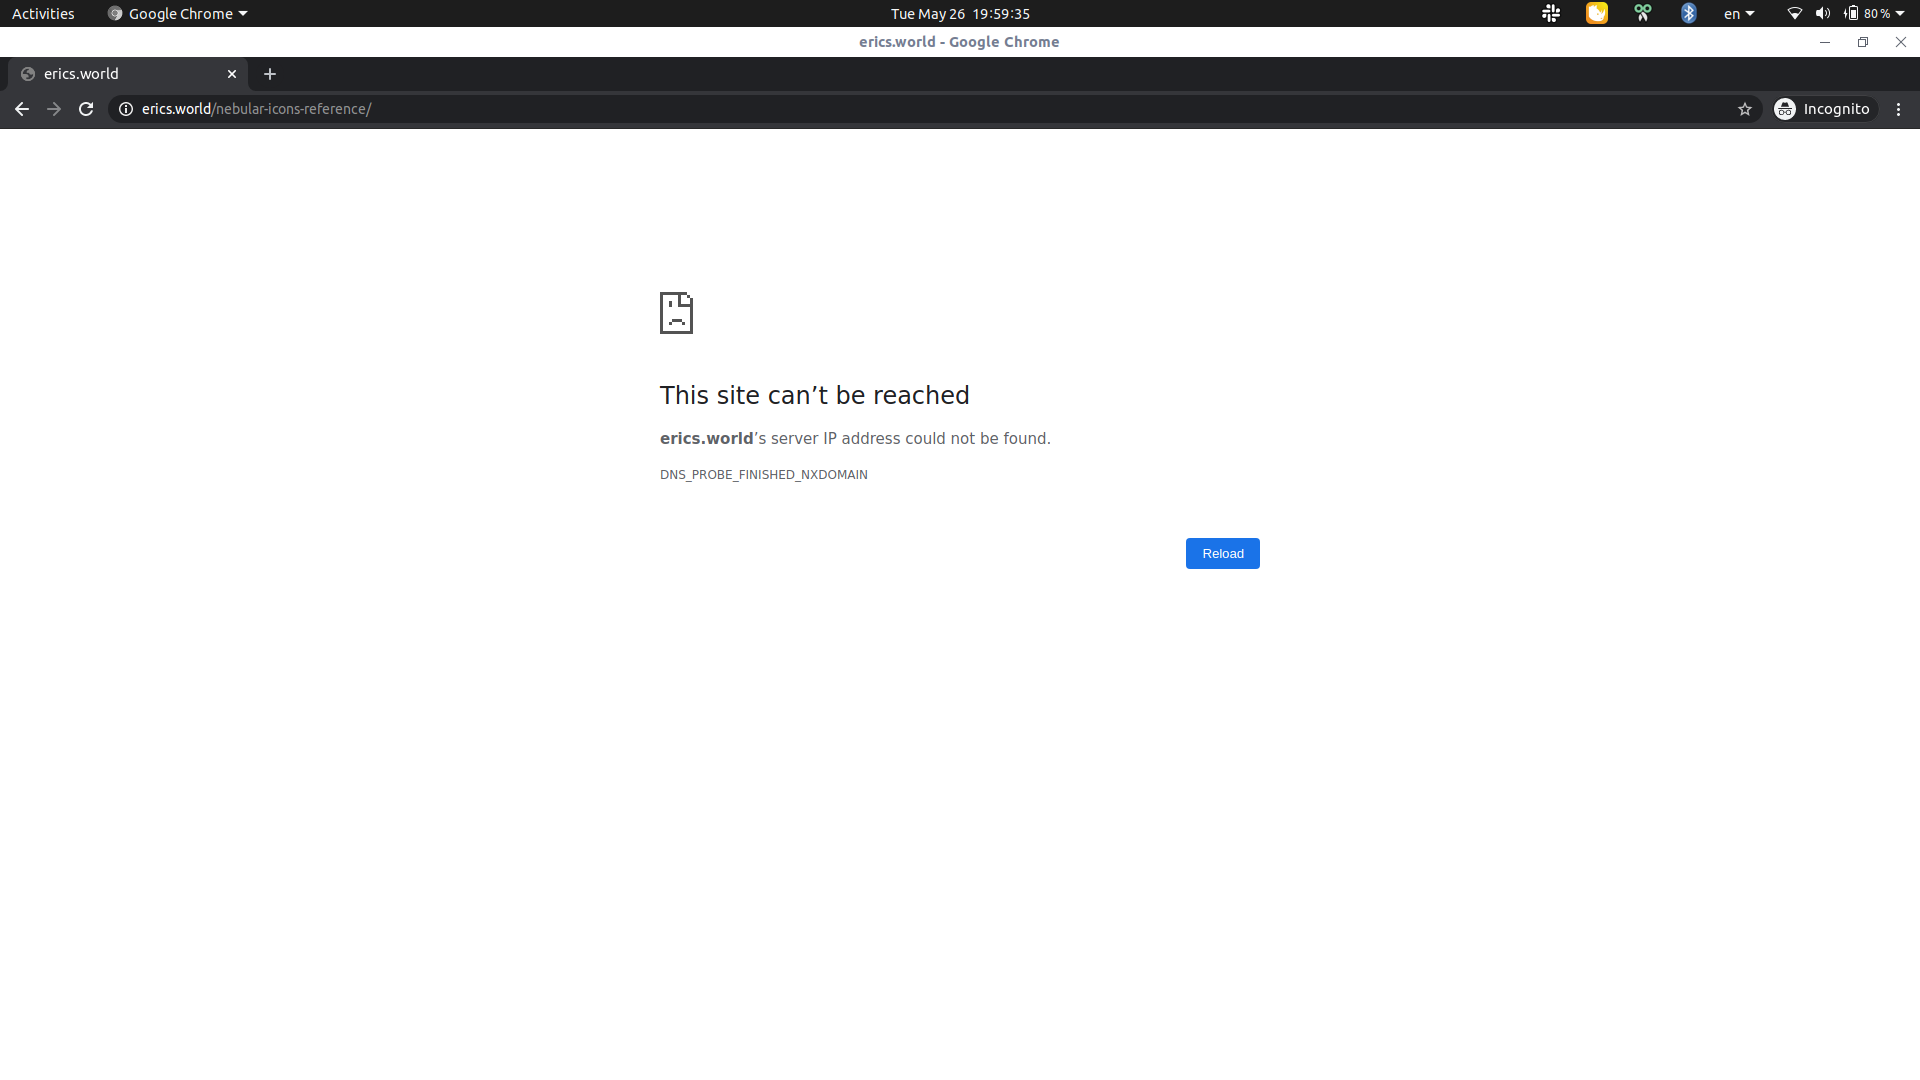
Task: Close the erics.world tab
Action: point(232,73)
